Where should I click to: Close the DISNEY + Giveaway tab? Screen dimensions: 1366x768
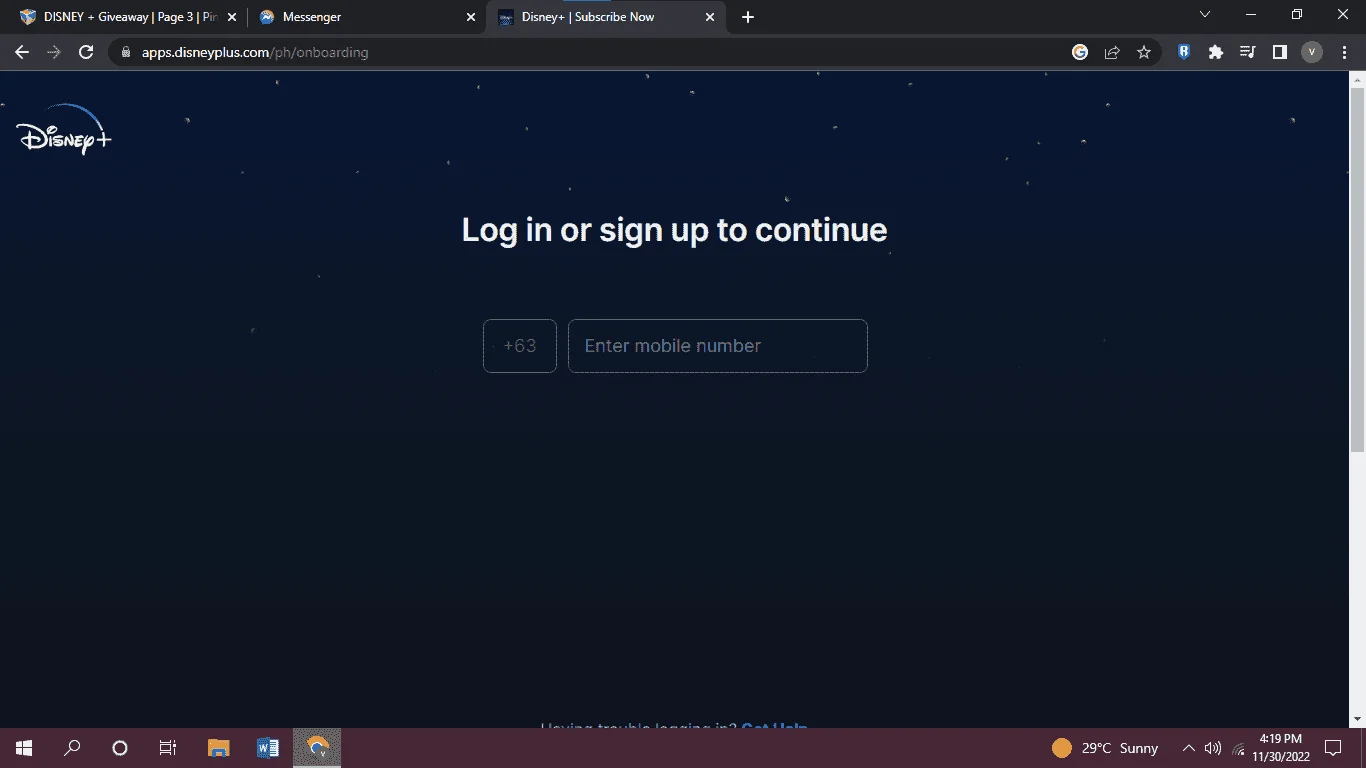click(232, 17)
